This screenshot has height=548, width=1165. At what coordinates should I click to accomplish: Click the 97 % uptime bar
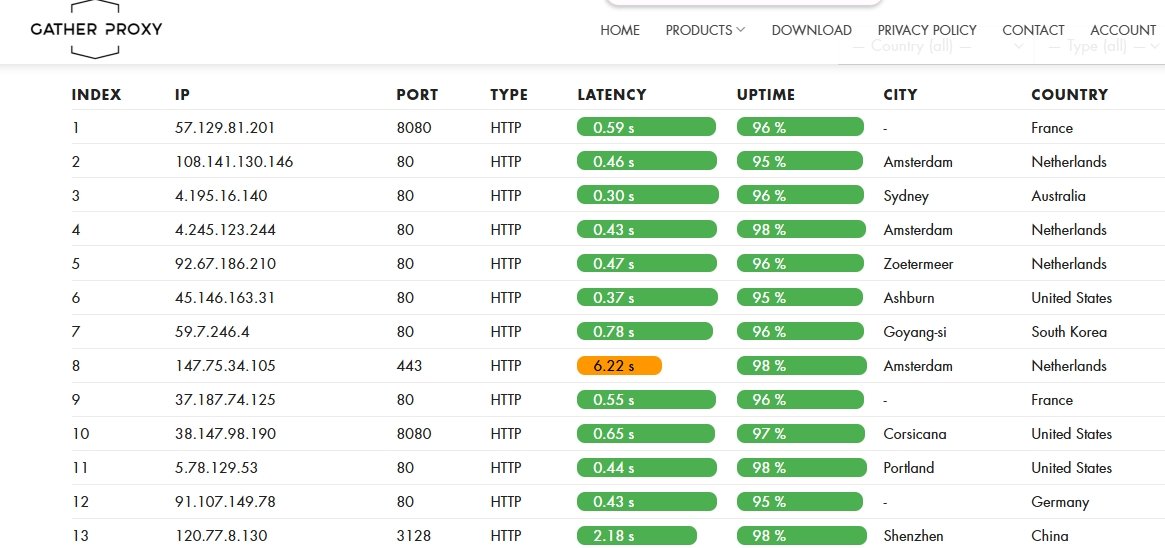(x=801, y=434)
